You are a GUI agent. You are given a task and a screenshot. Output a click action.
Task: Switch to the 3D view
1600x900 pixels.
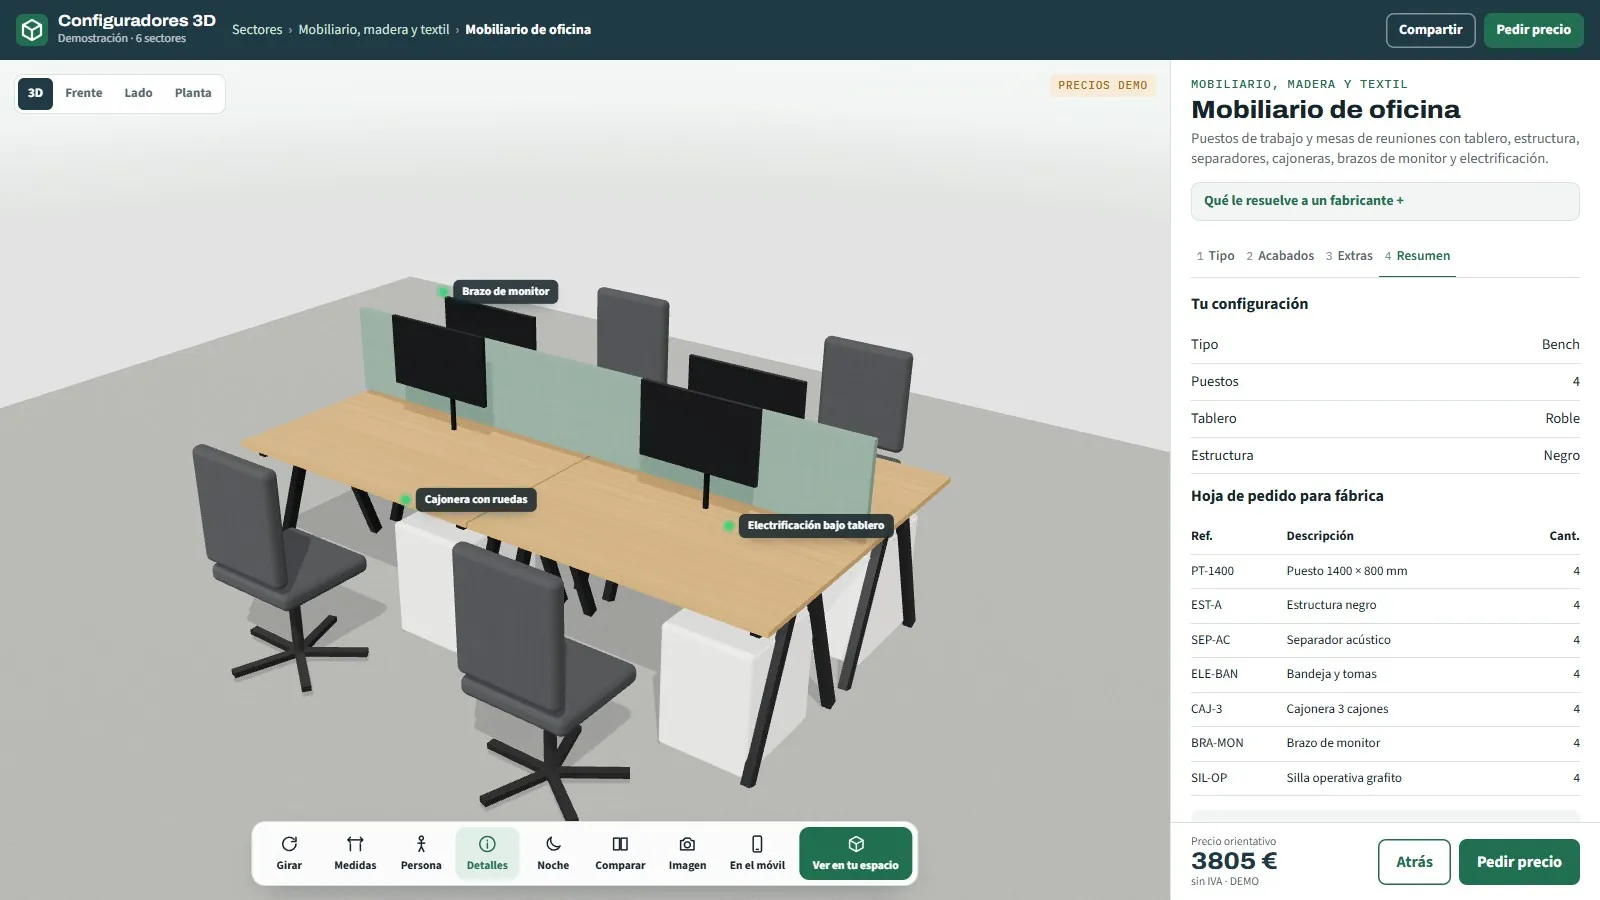pyautogui.click(x=35, y=93)
